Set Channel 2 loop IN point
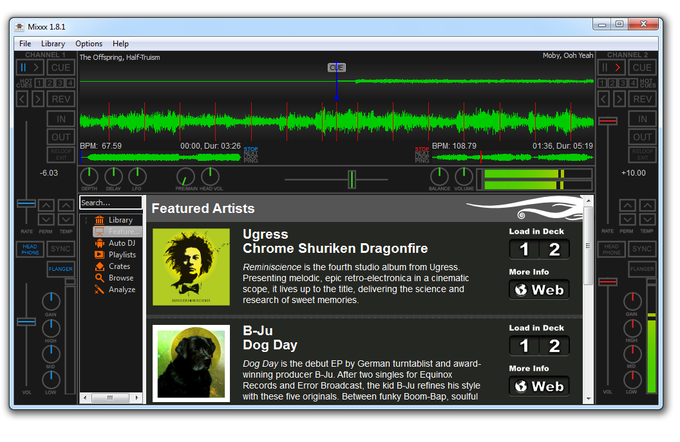680x442 pixels. coord(642,119)
